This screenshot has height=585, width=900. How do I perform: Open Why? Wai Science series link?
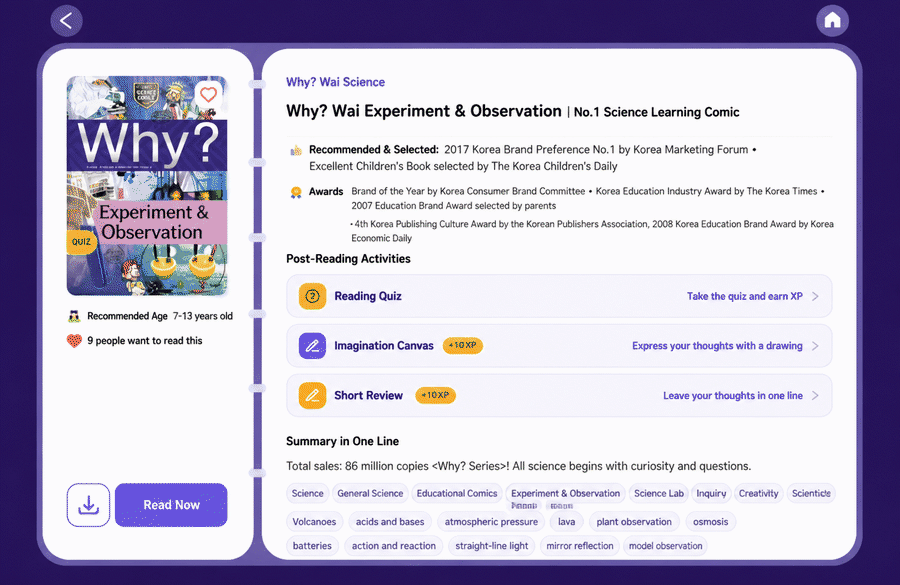[x=335, y=82]
